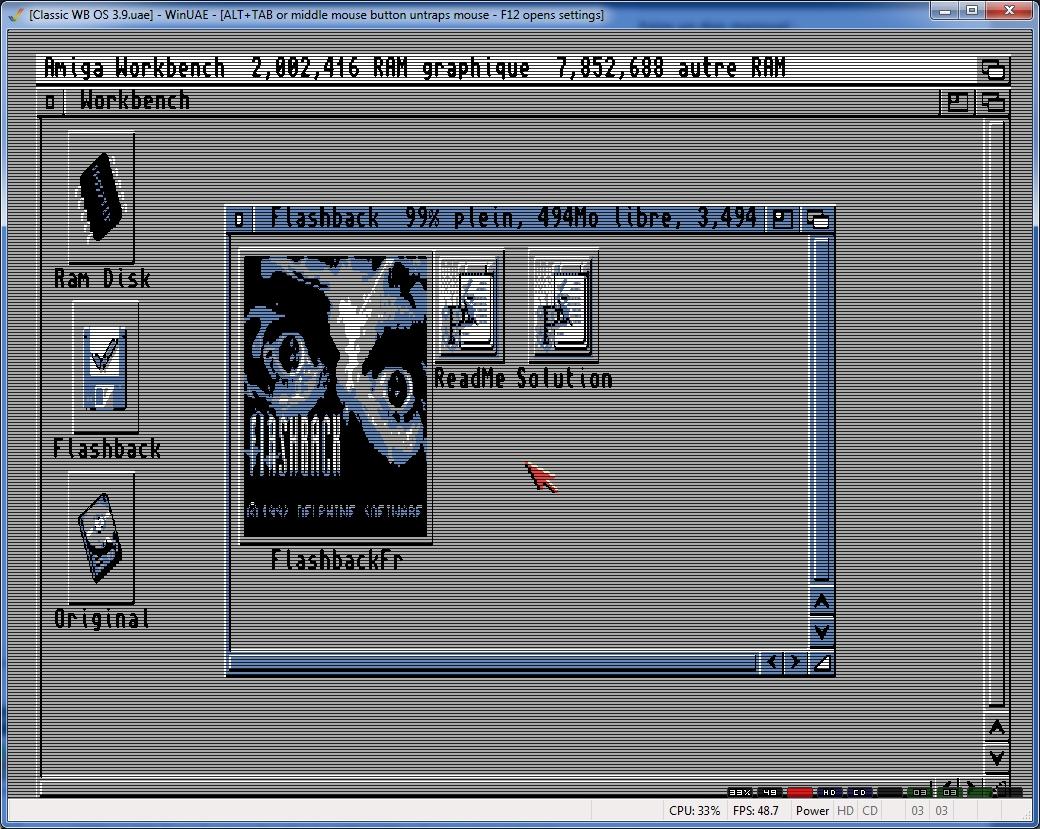Select the Original hard drive icon
This screenshot has height=829, width=1040.
pos(101,538)
